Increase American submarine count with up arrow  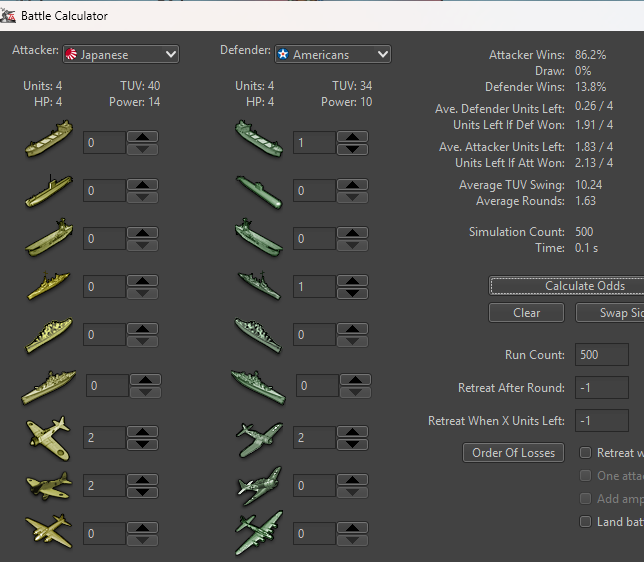[352, 185]
